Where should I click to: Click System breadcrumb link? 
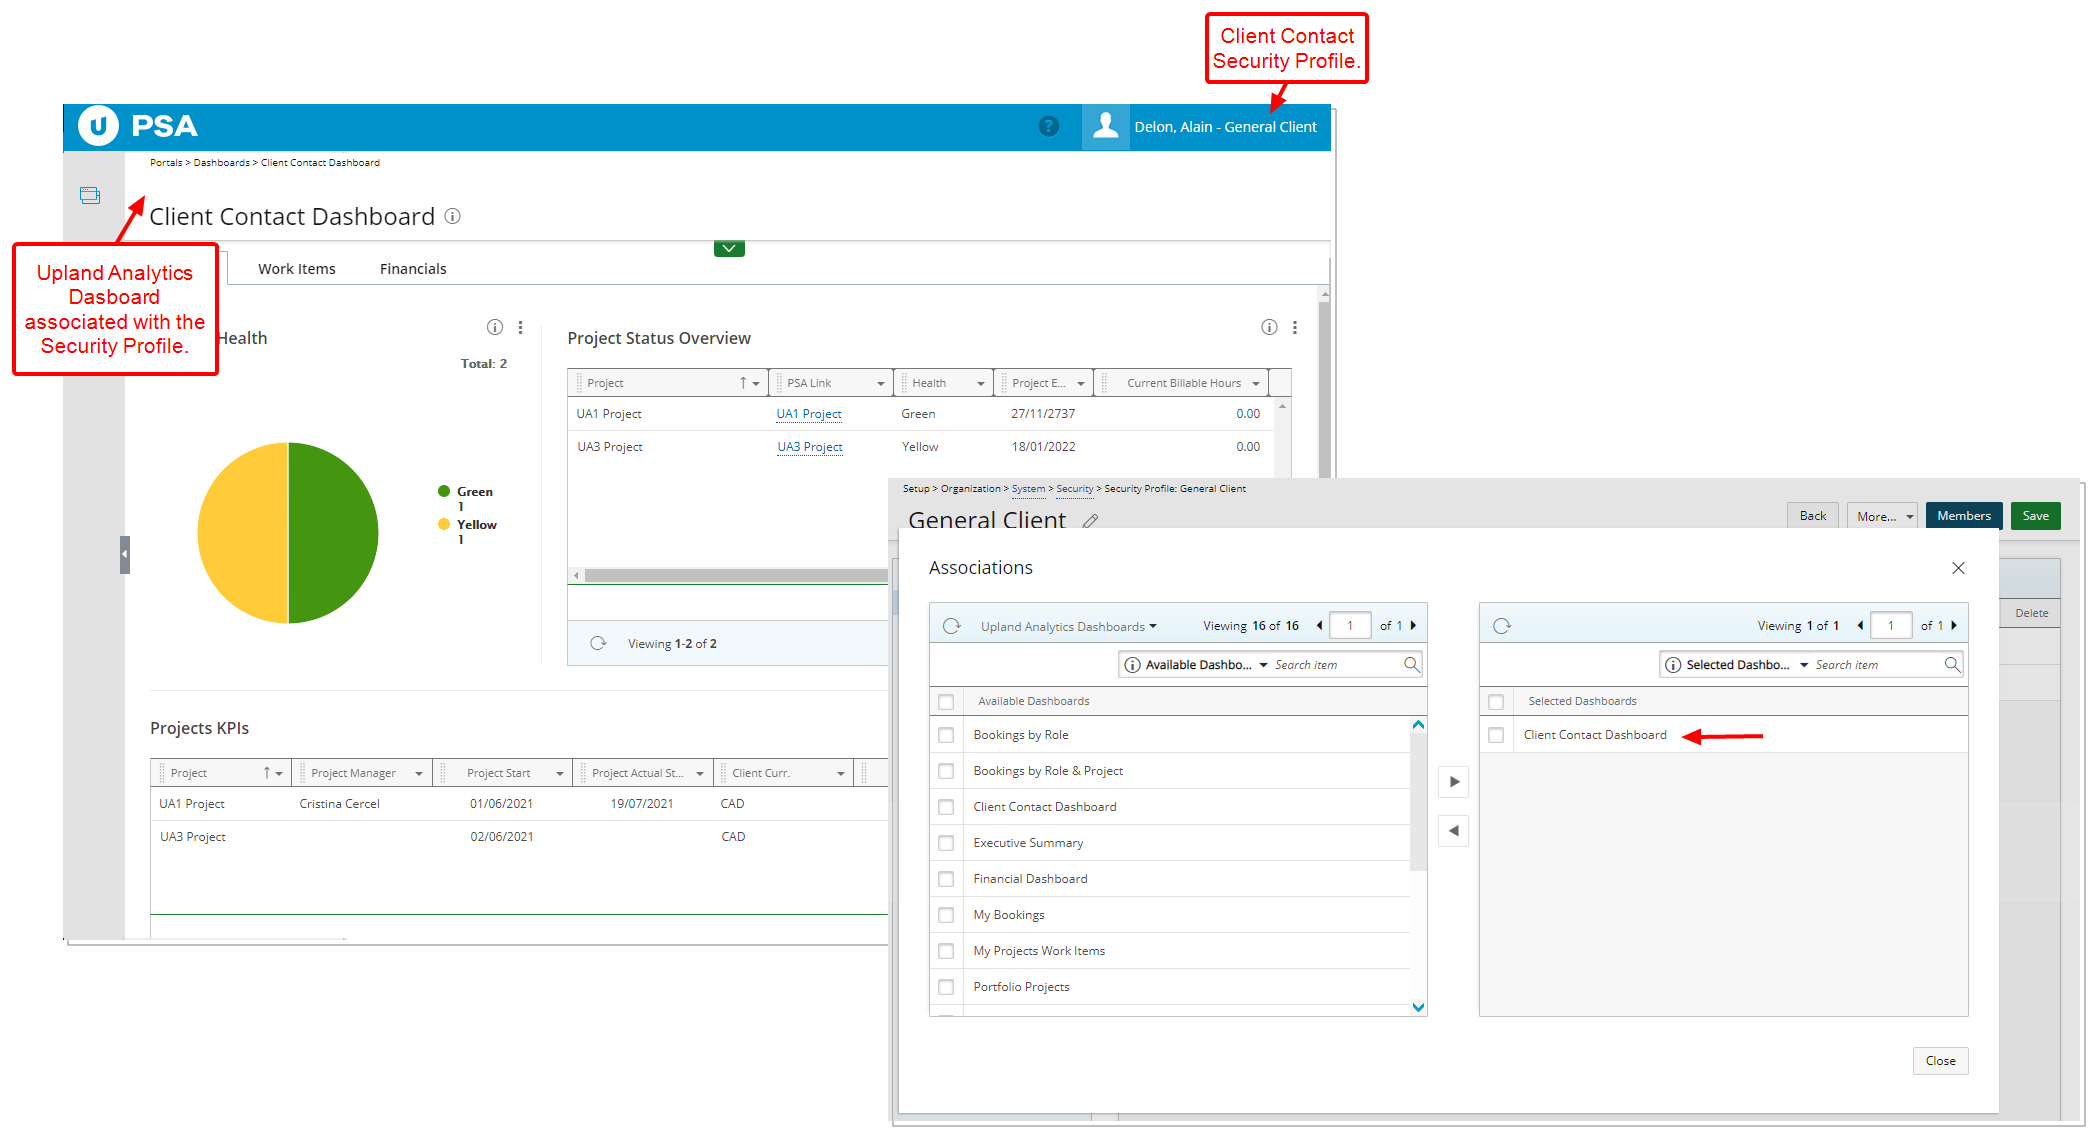click(x=1028, y=489)
